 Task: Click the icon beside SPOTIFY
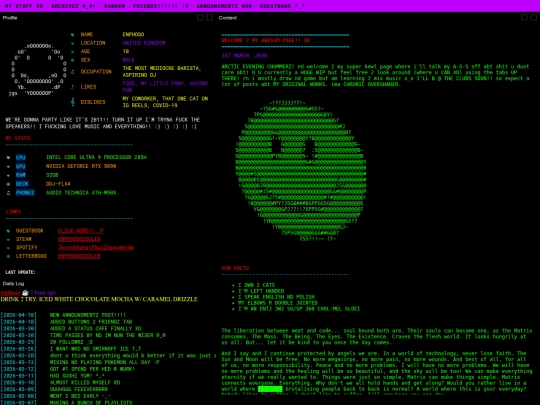tap(8, 248)
